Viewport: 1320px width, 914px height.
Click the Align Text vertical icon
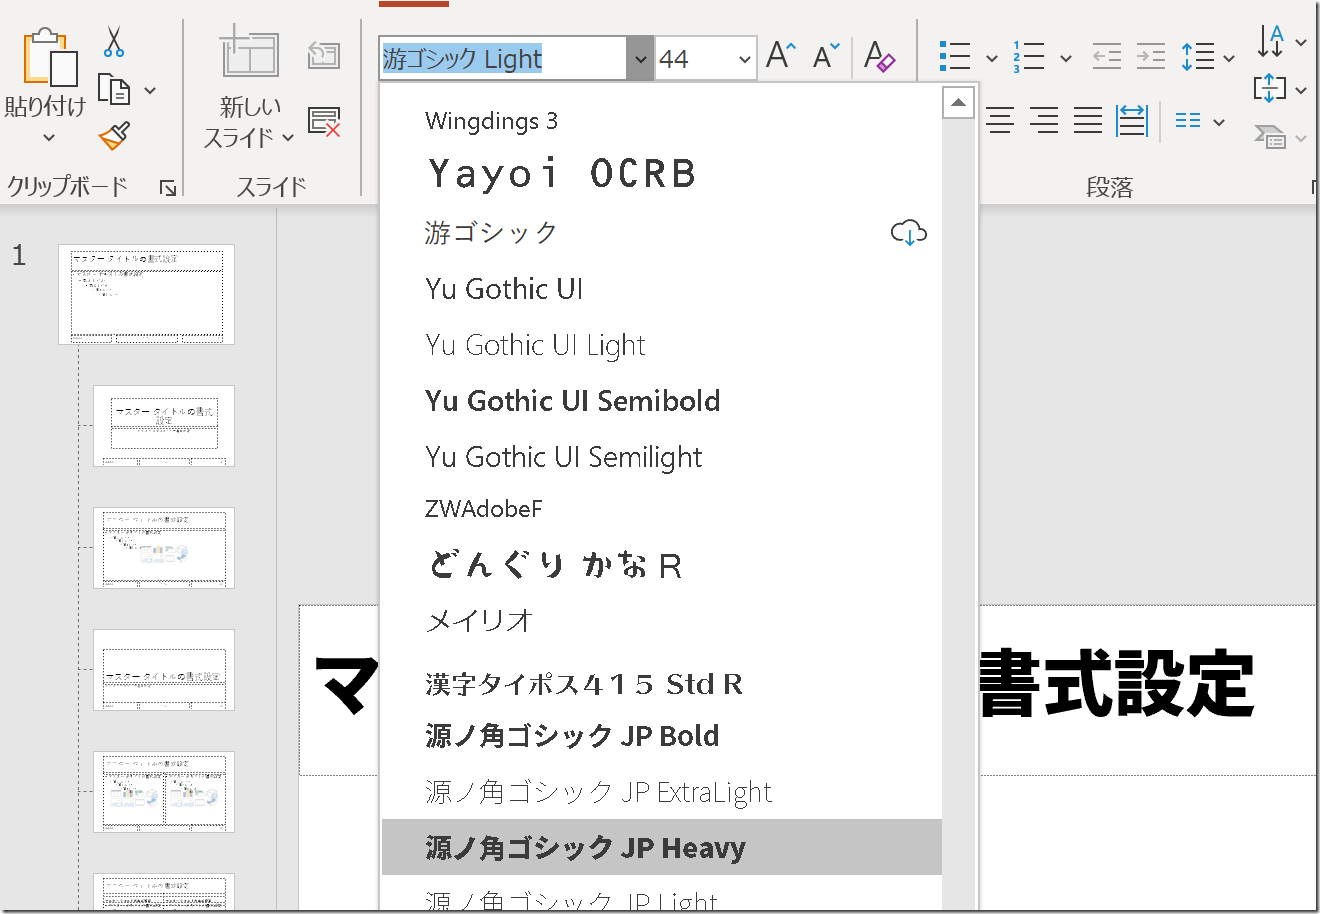pyautogui.click(x=1270, y=89)
